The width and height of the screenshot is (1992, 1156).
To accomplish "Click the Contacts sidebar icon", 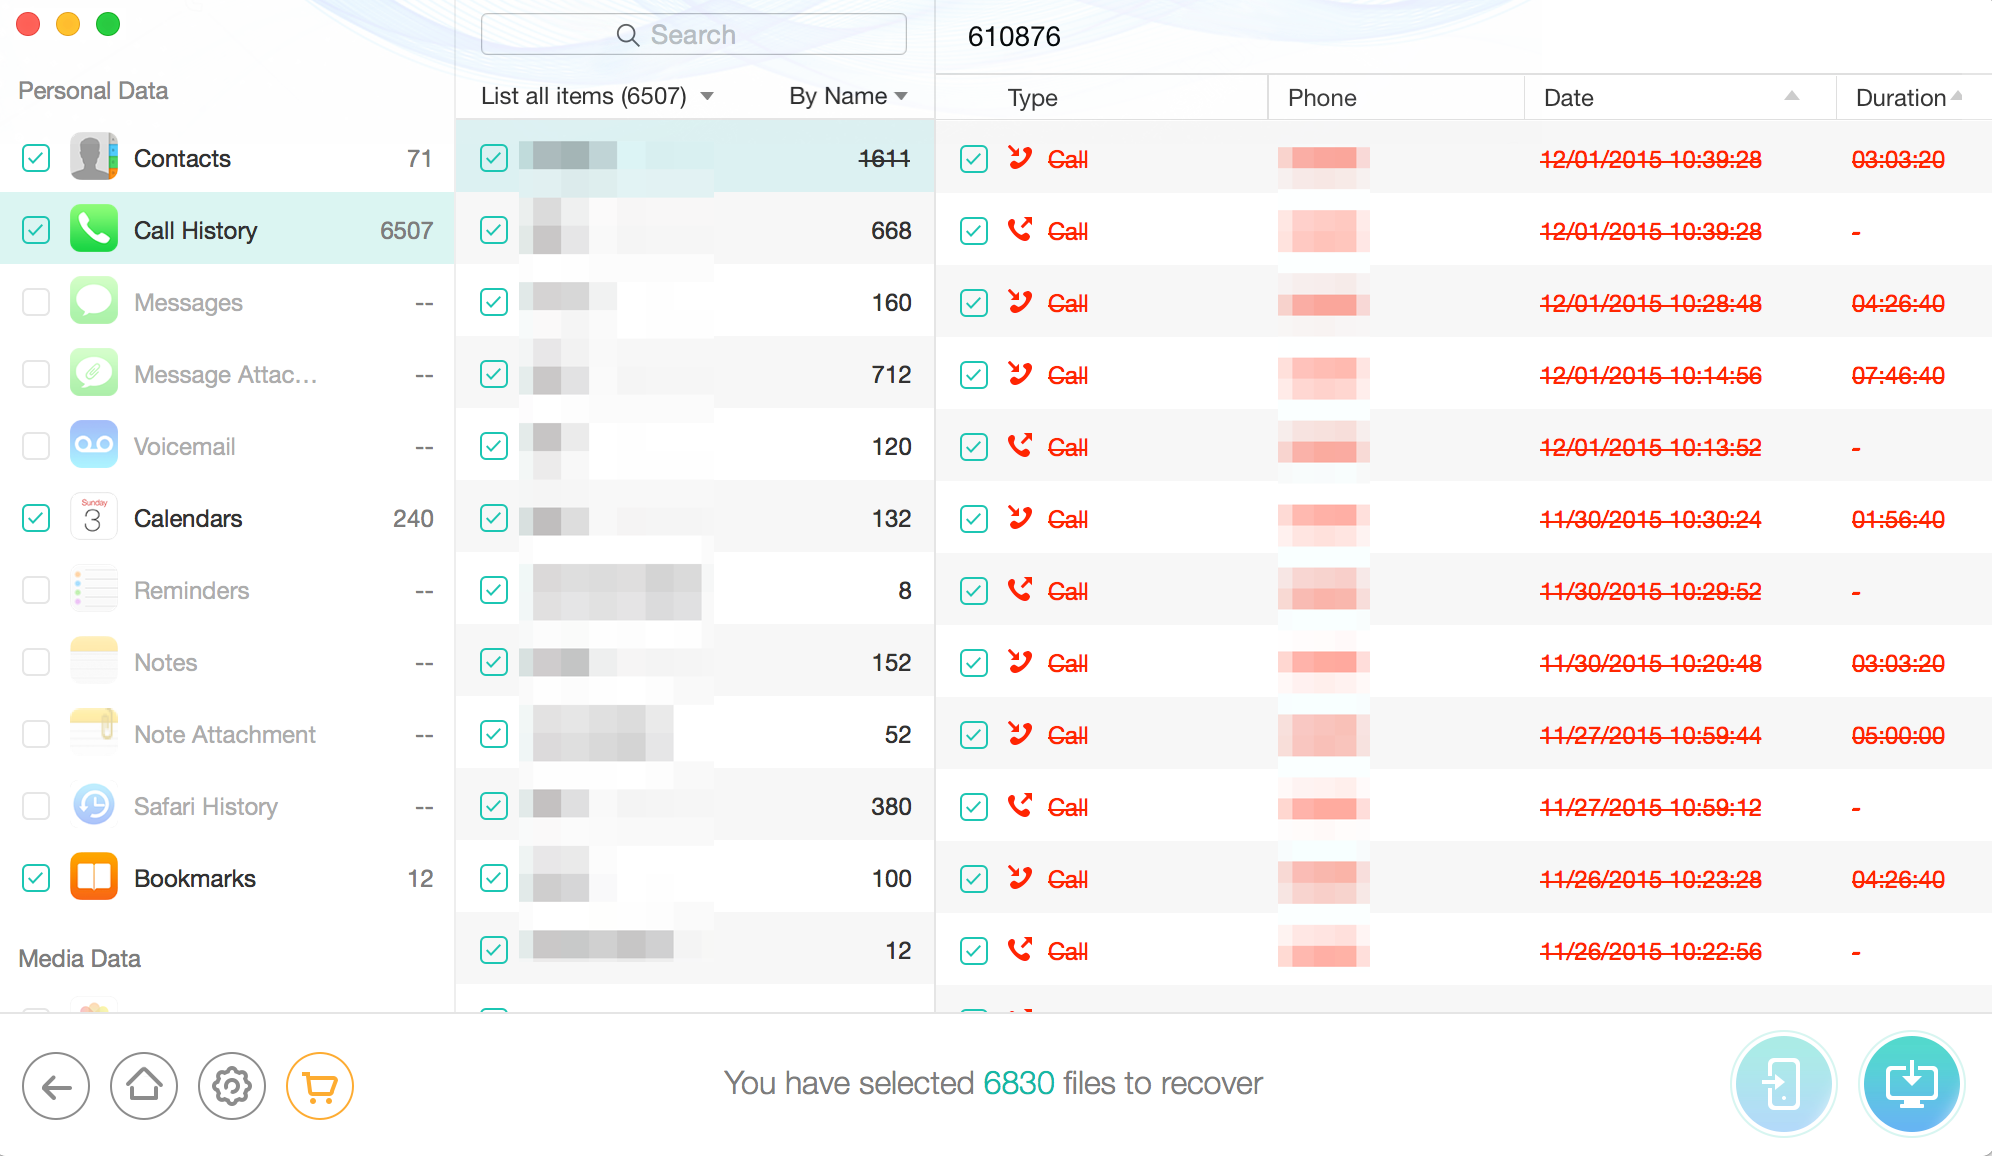I will click(x=91, y=158).
